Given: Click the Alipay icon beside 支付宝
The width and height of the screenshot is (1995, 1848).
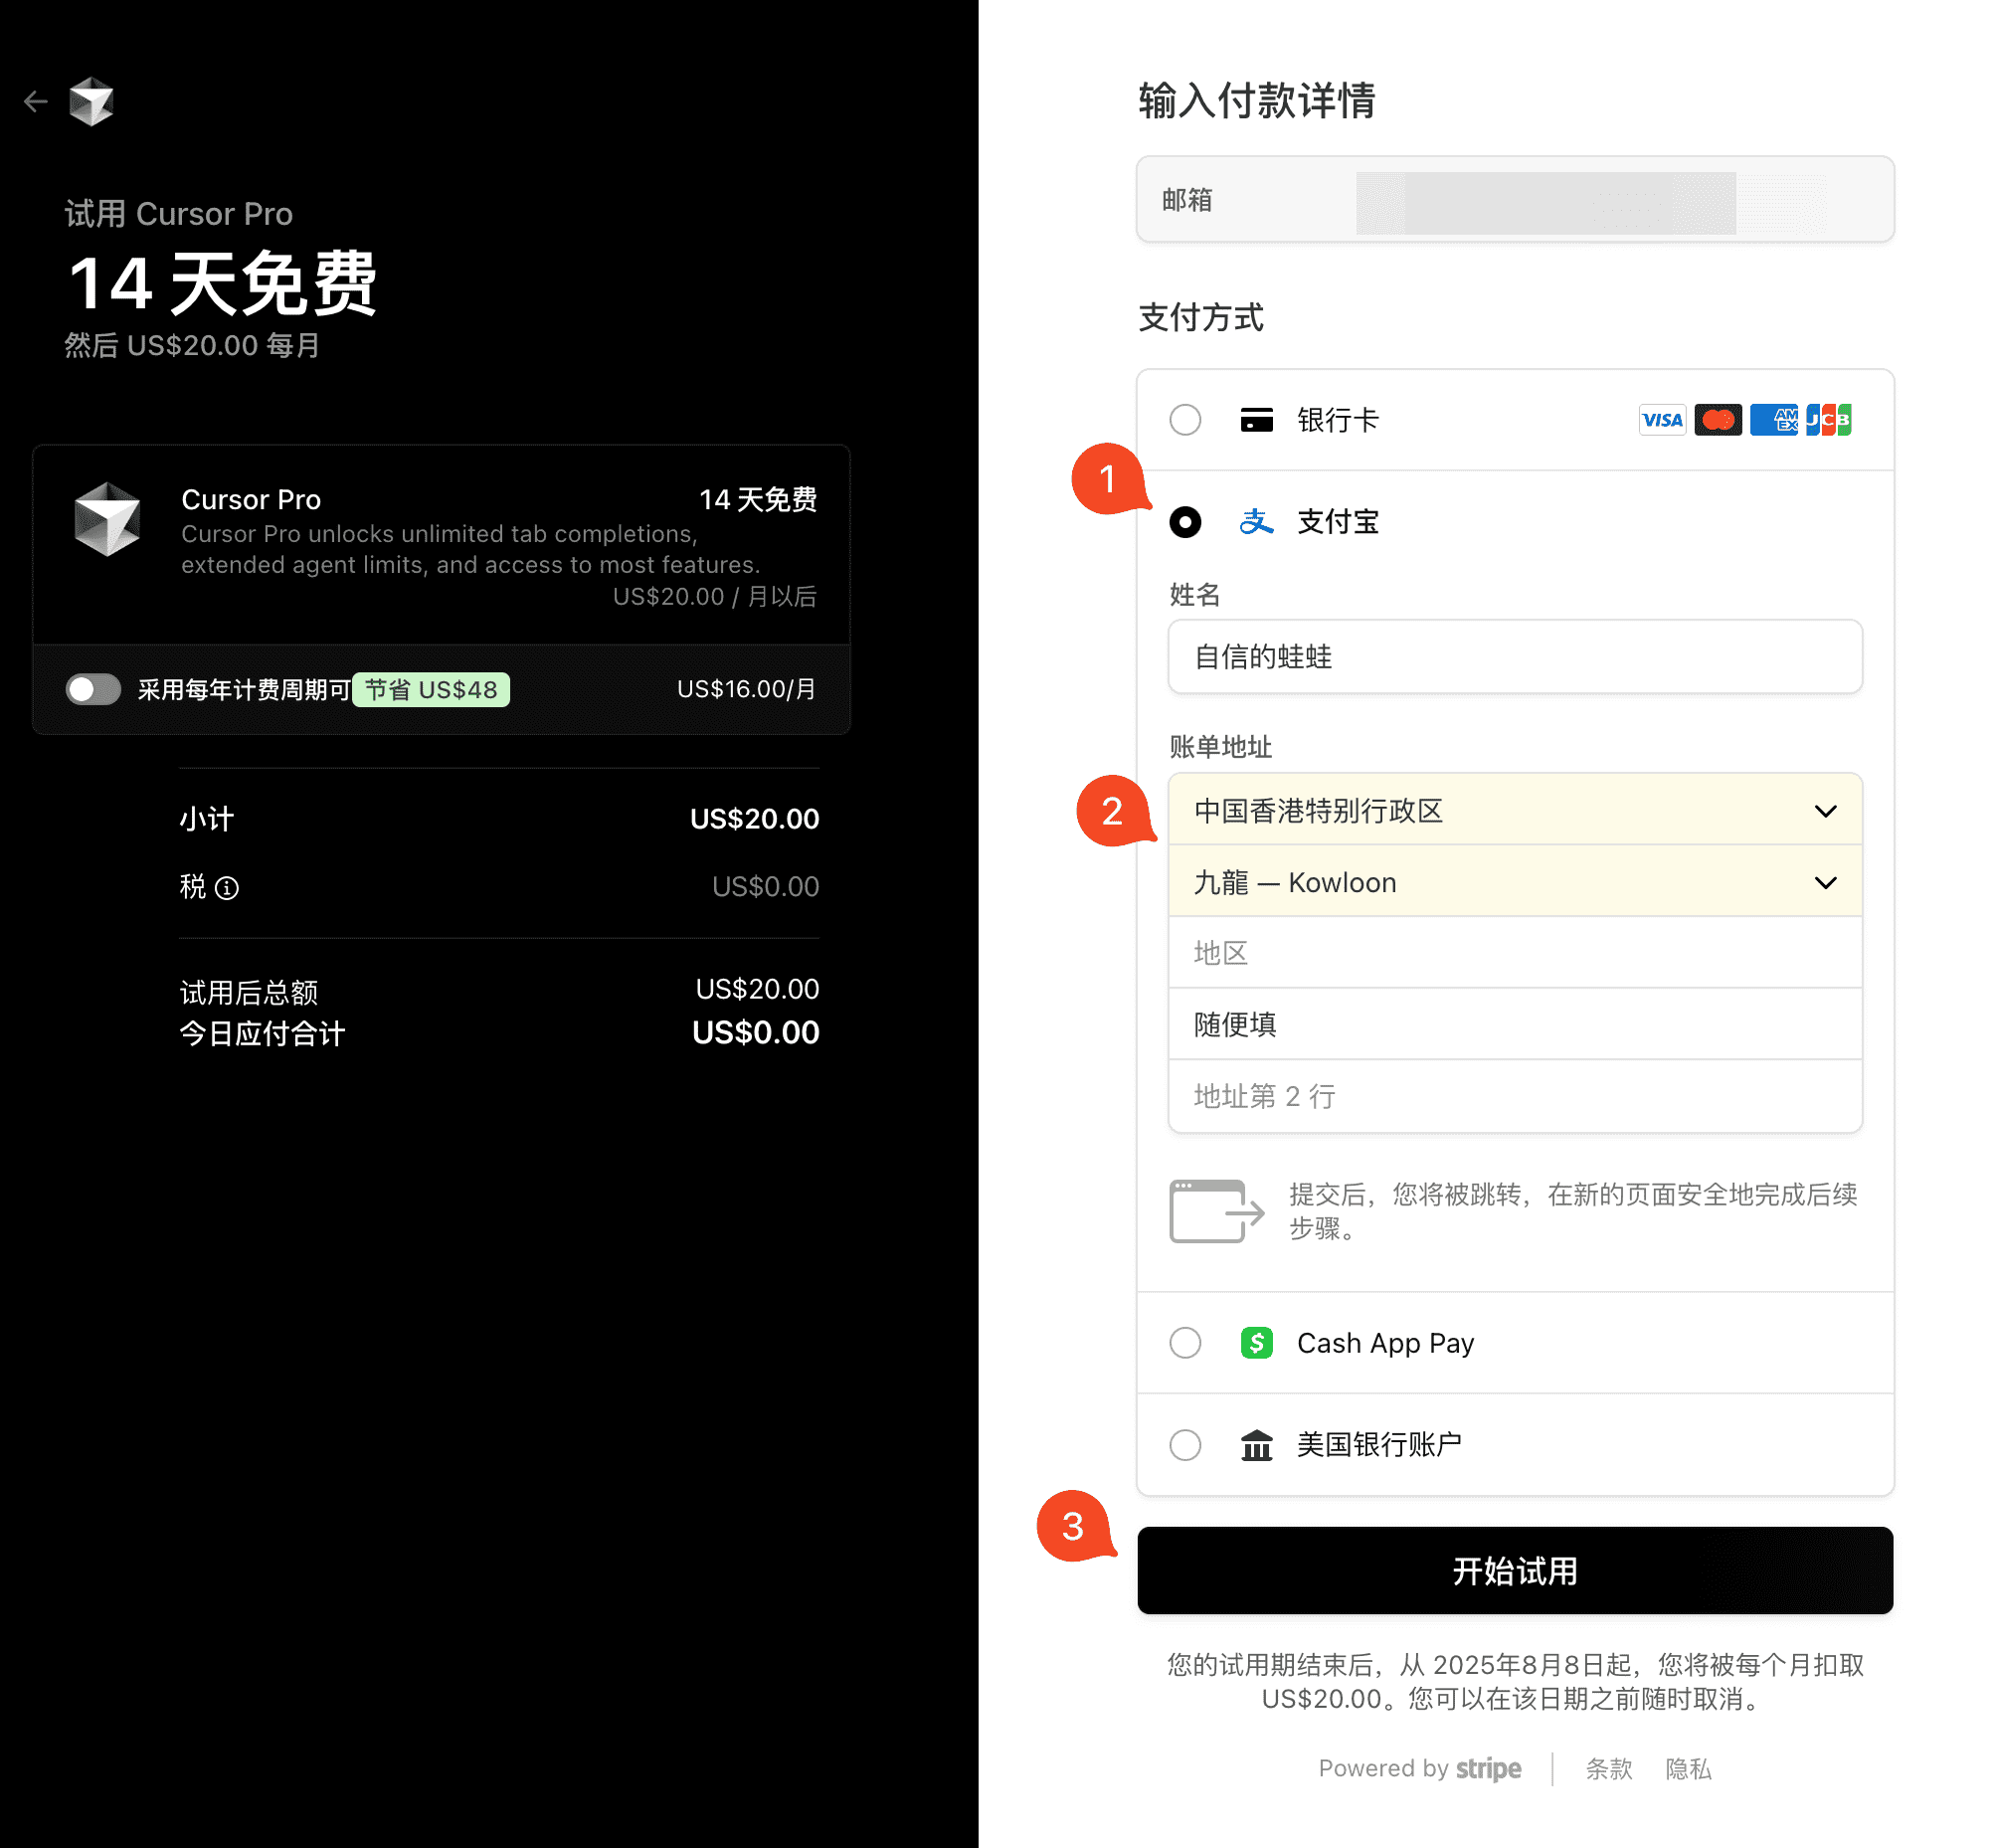Looking at the screenshot, I should (x=1256, y=521).
